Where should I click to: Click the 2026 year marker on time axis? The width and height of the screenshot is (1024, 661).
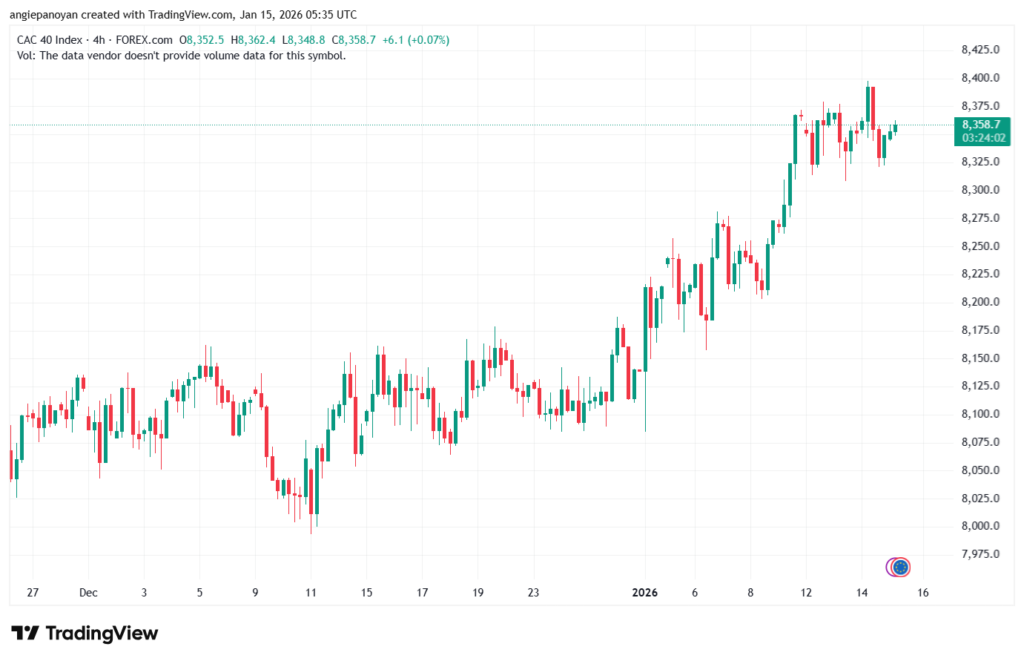[x=645, y=593]
